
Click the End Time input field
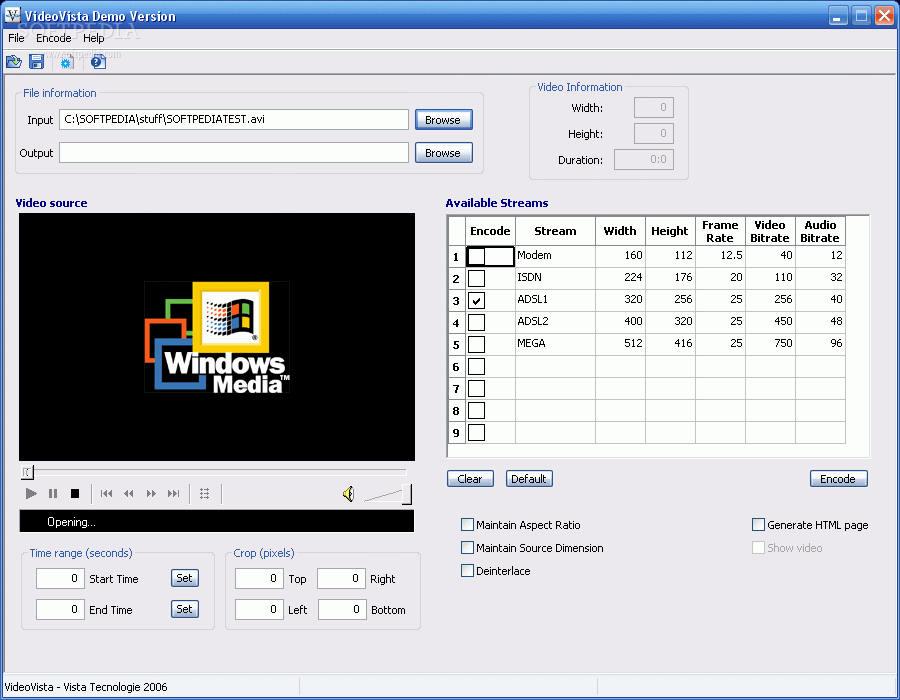(x=60, y=609)
